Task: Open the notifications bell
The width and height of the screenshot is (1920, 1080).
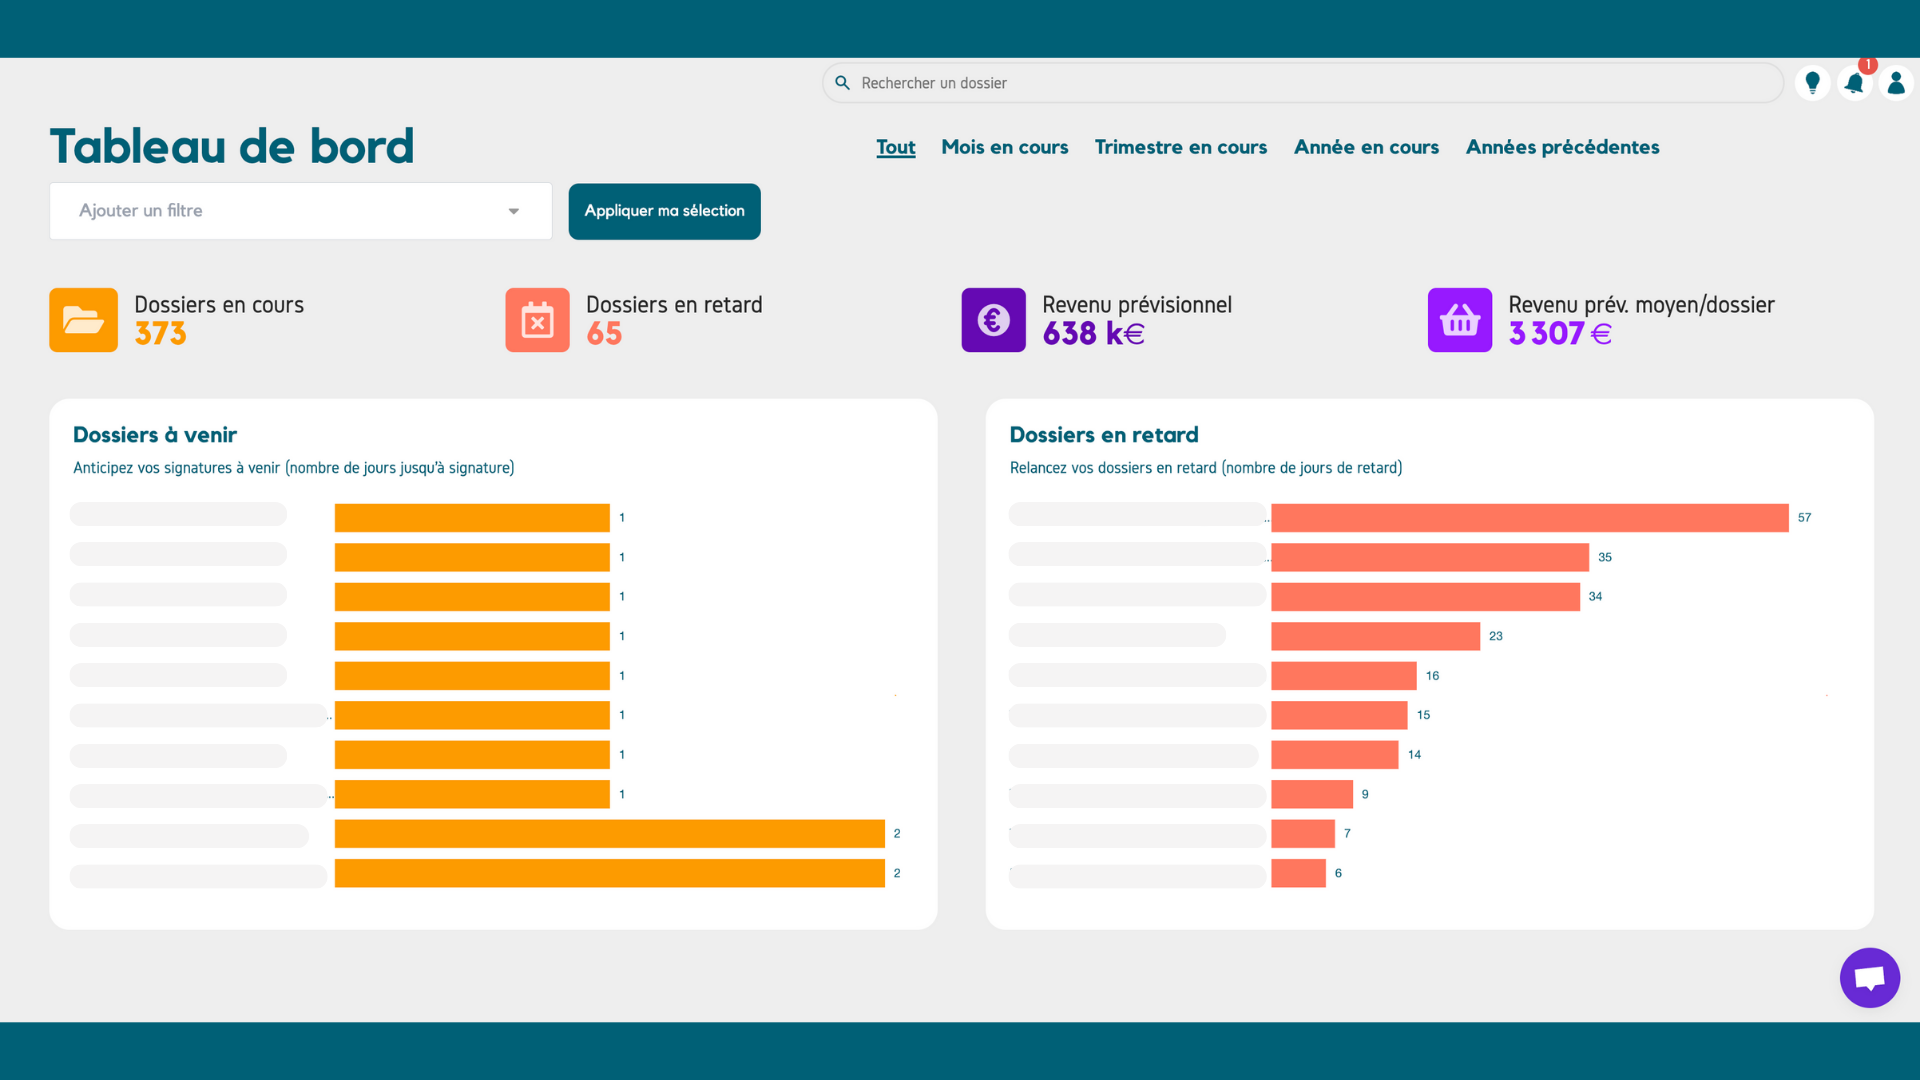Action: (x=1854, y=83)
